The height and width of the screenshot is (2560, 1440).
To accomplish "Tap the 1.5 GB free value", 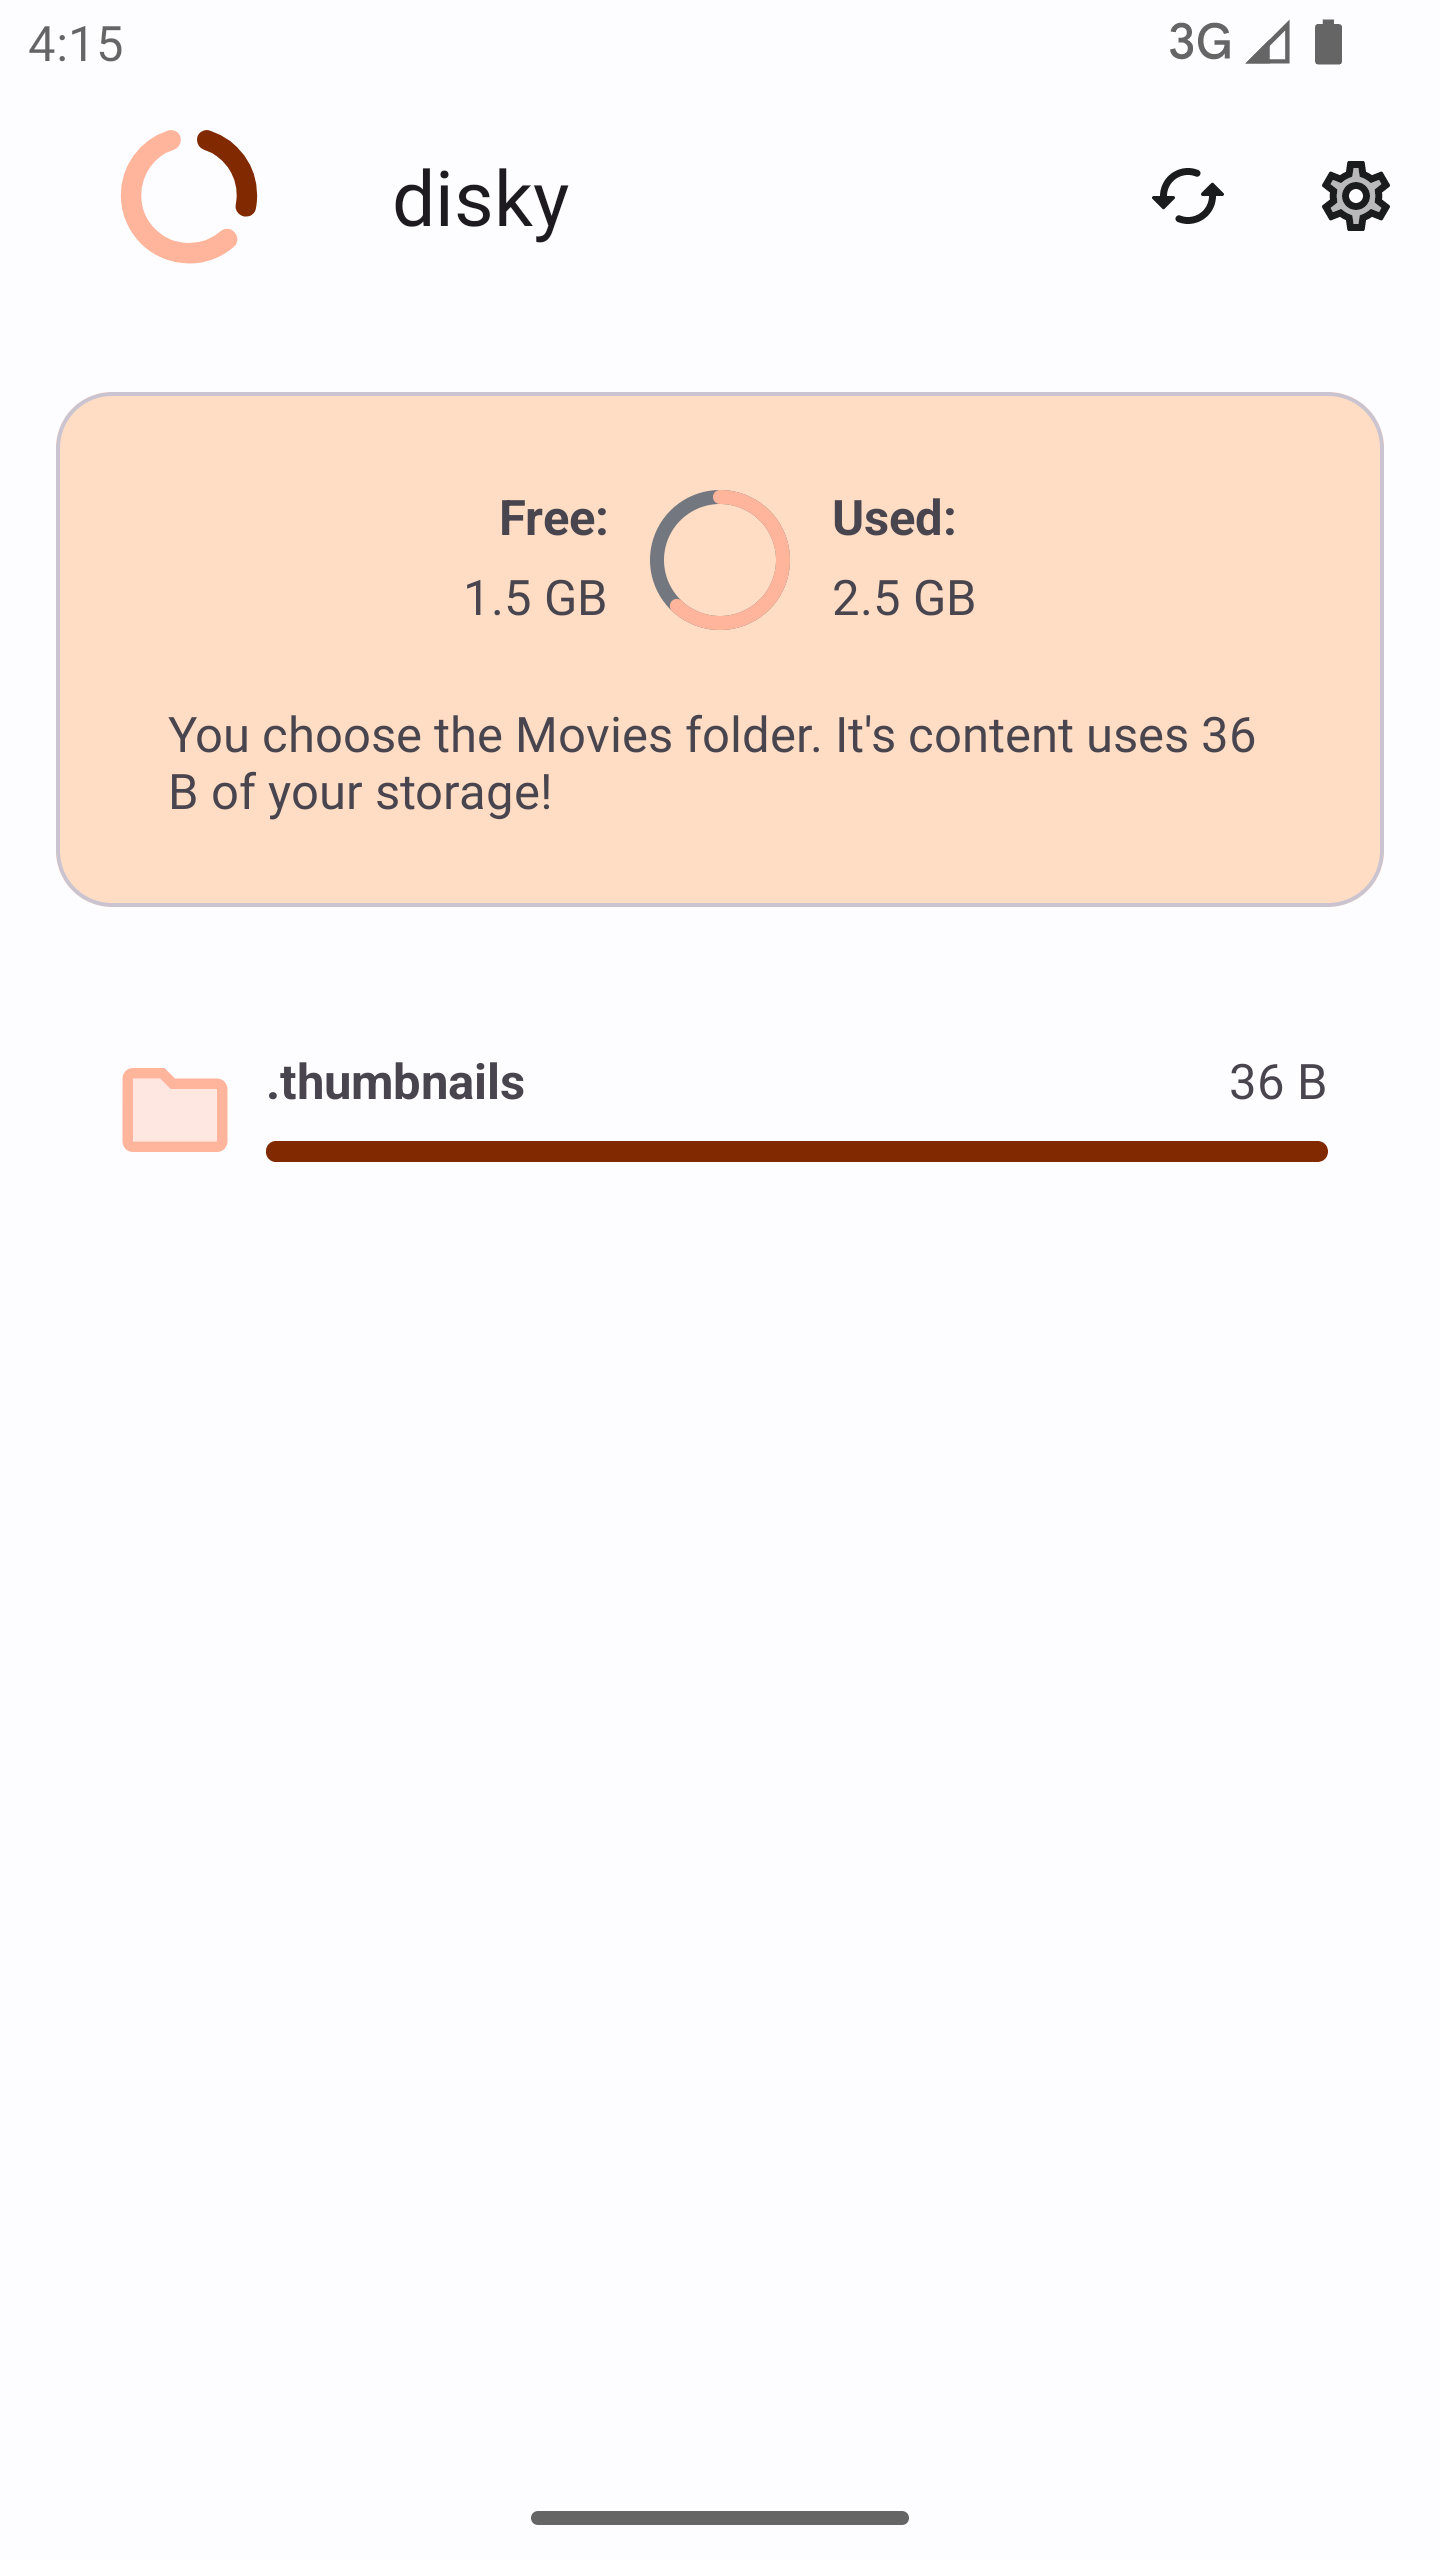I will click(535, 598).
